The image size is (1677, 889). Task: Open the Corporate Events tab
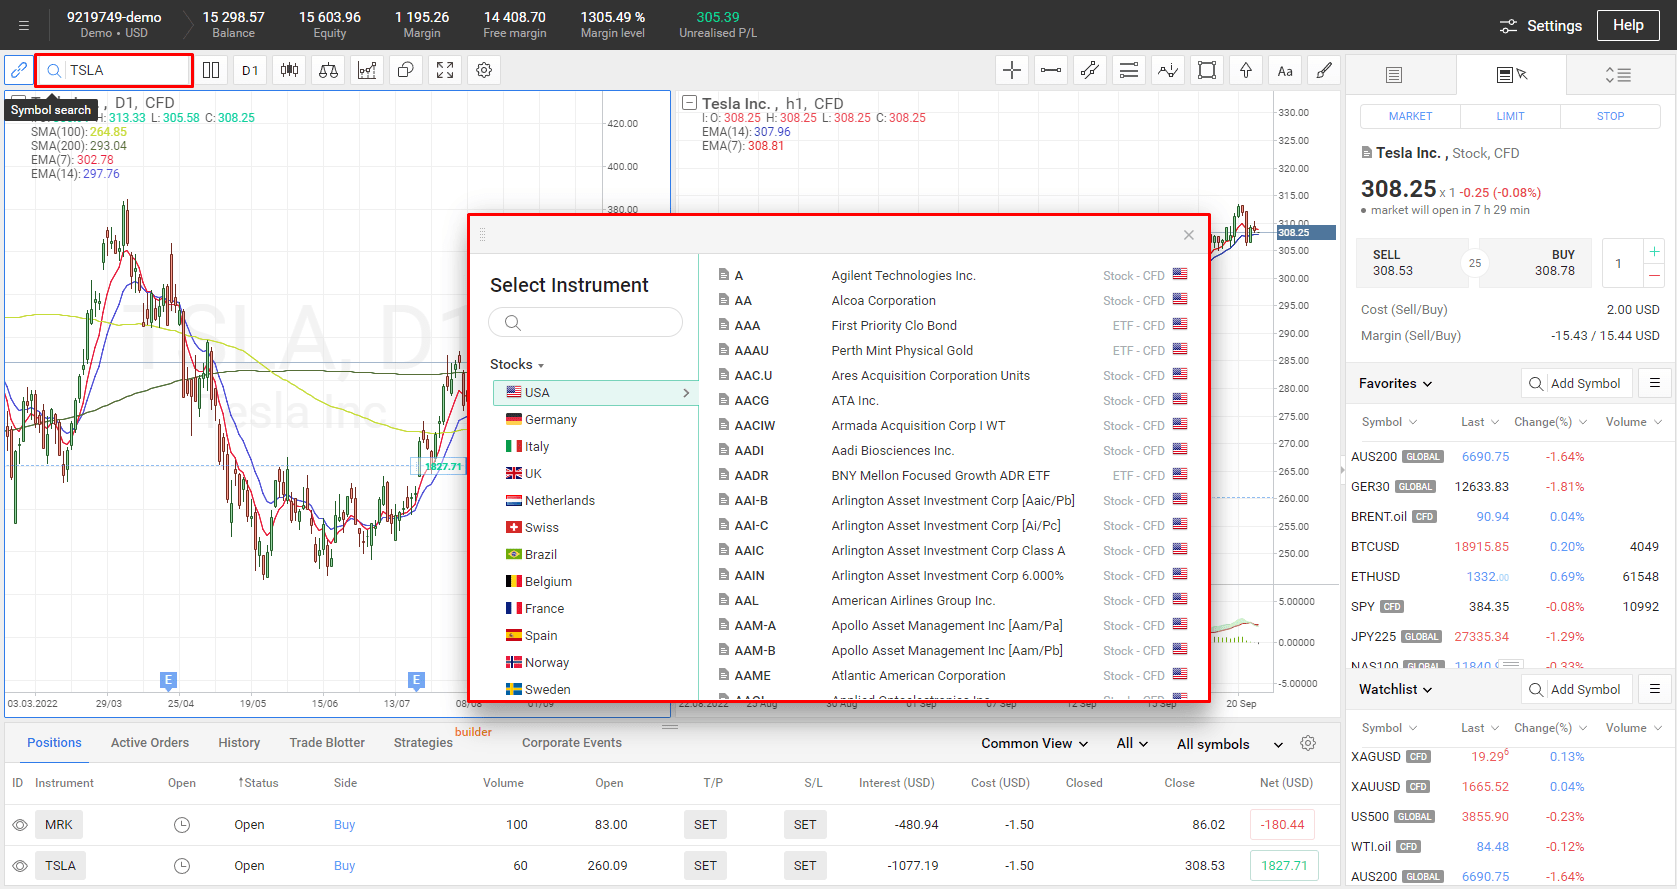click(572, 743)
